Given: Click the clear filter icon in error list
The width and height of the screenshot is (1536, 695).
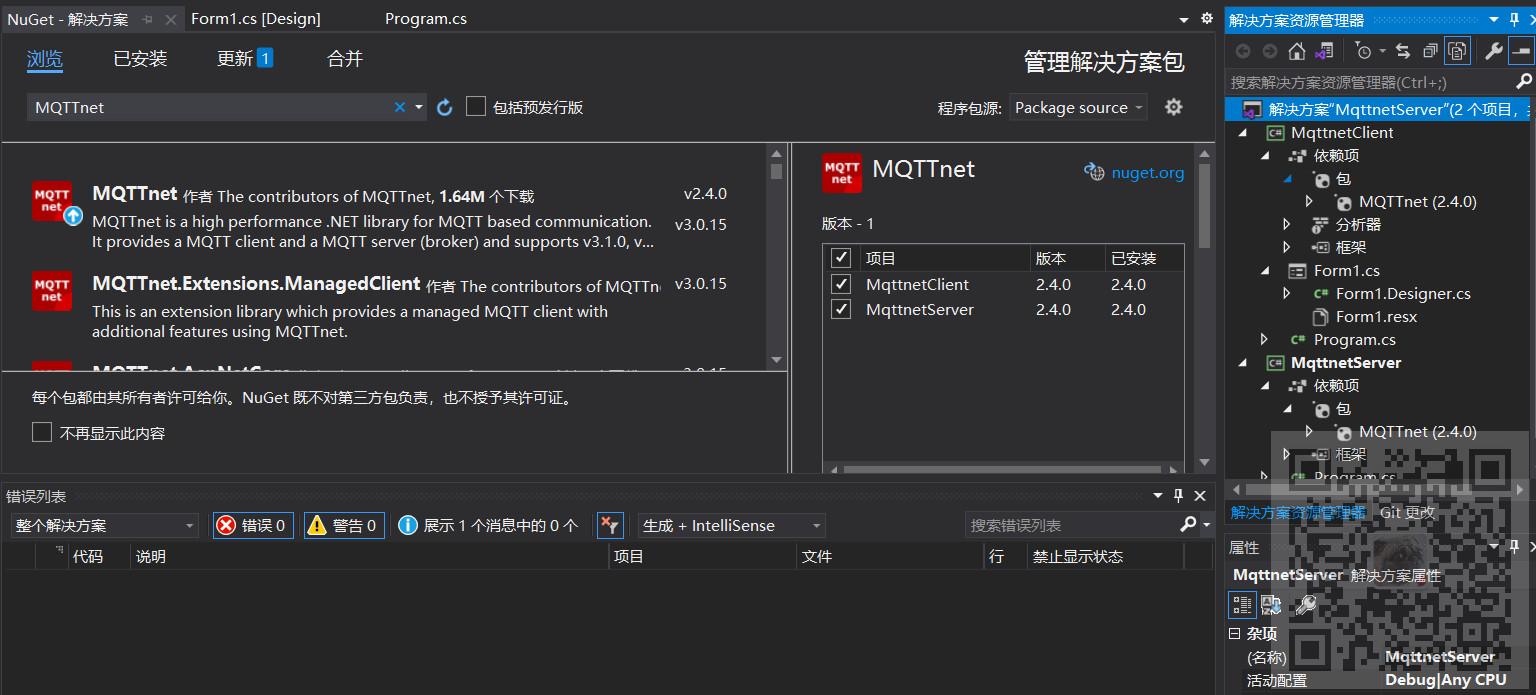Looking at the screenshot, I should (609, 525).
